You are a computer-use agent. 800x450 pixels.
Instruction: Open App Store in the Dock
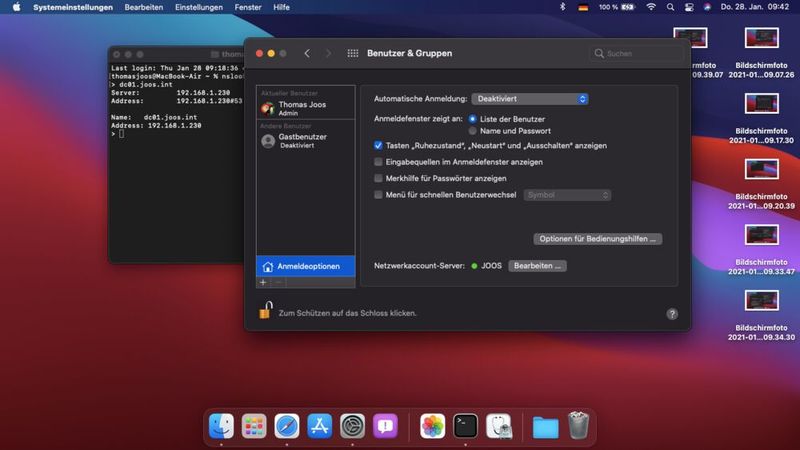pyautogui.click(x=319, y=426)
